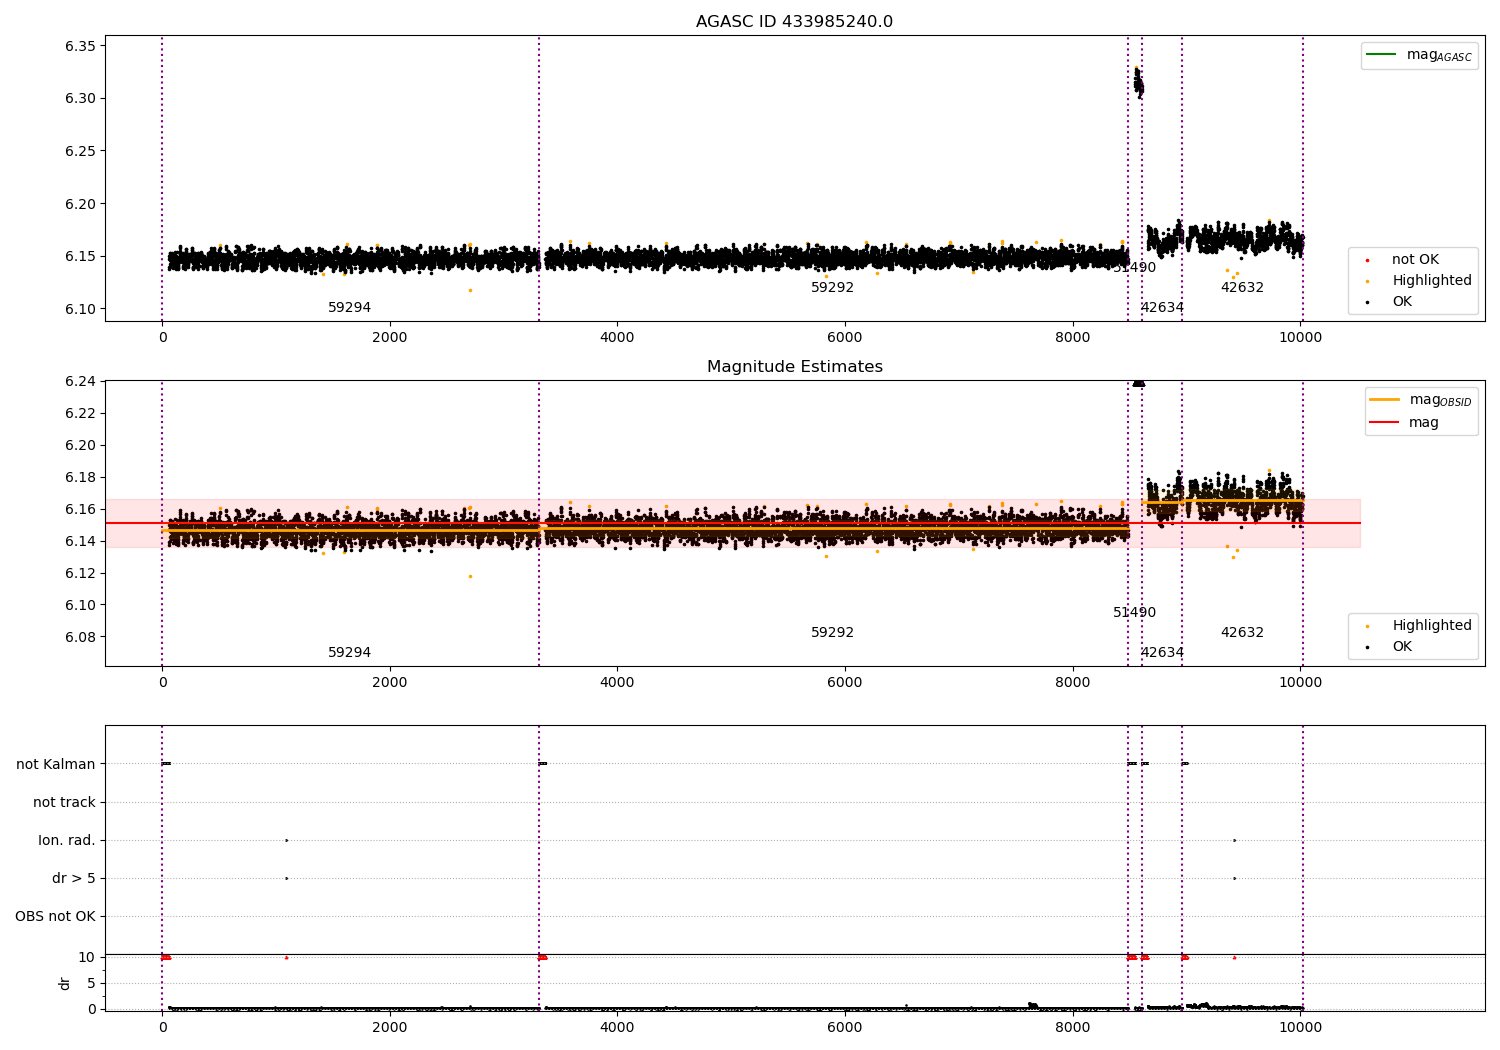This screenshot has width=1500, height=1050.
Task: Click the 6000 x-tick under the top plot
Action: coord(845,338)
